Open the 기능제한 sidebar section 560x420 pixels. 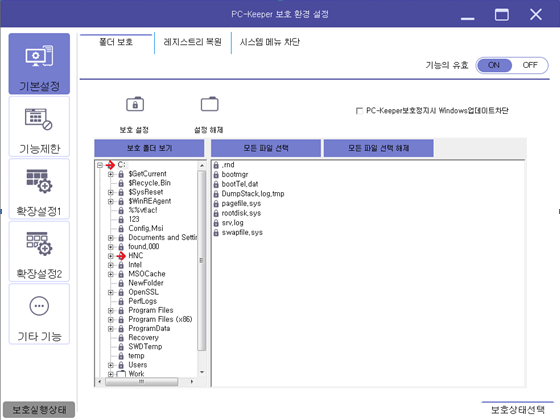(x=39, y=126)
